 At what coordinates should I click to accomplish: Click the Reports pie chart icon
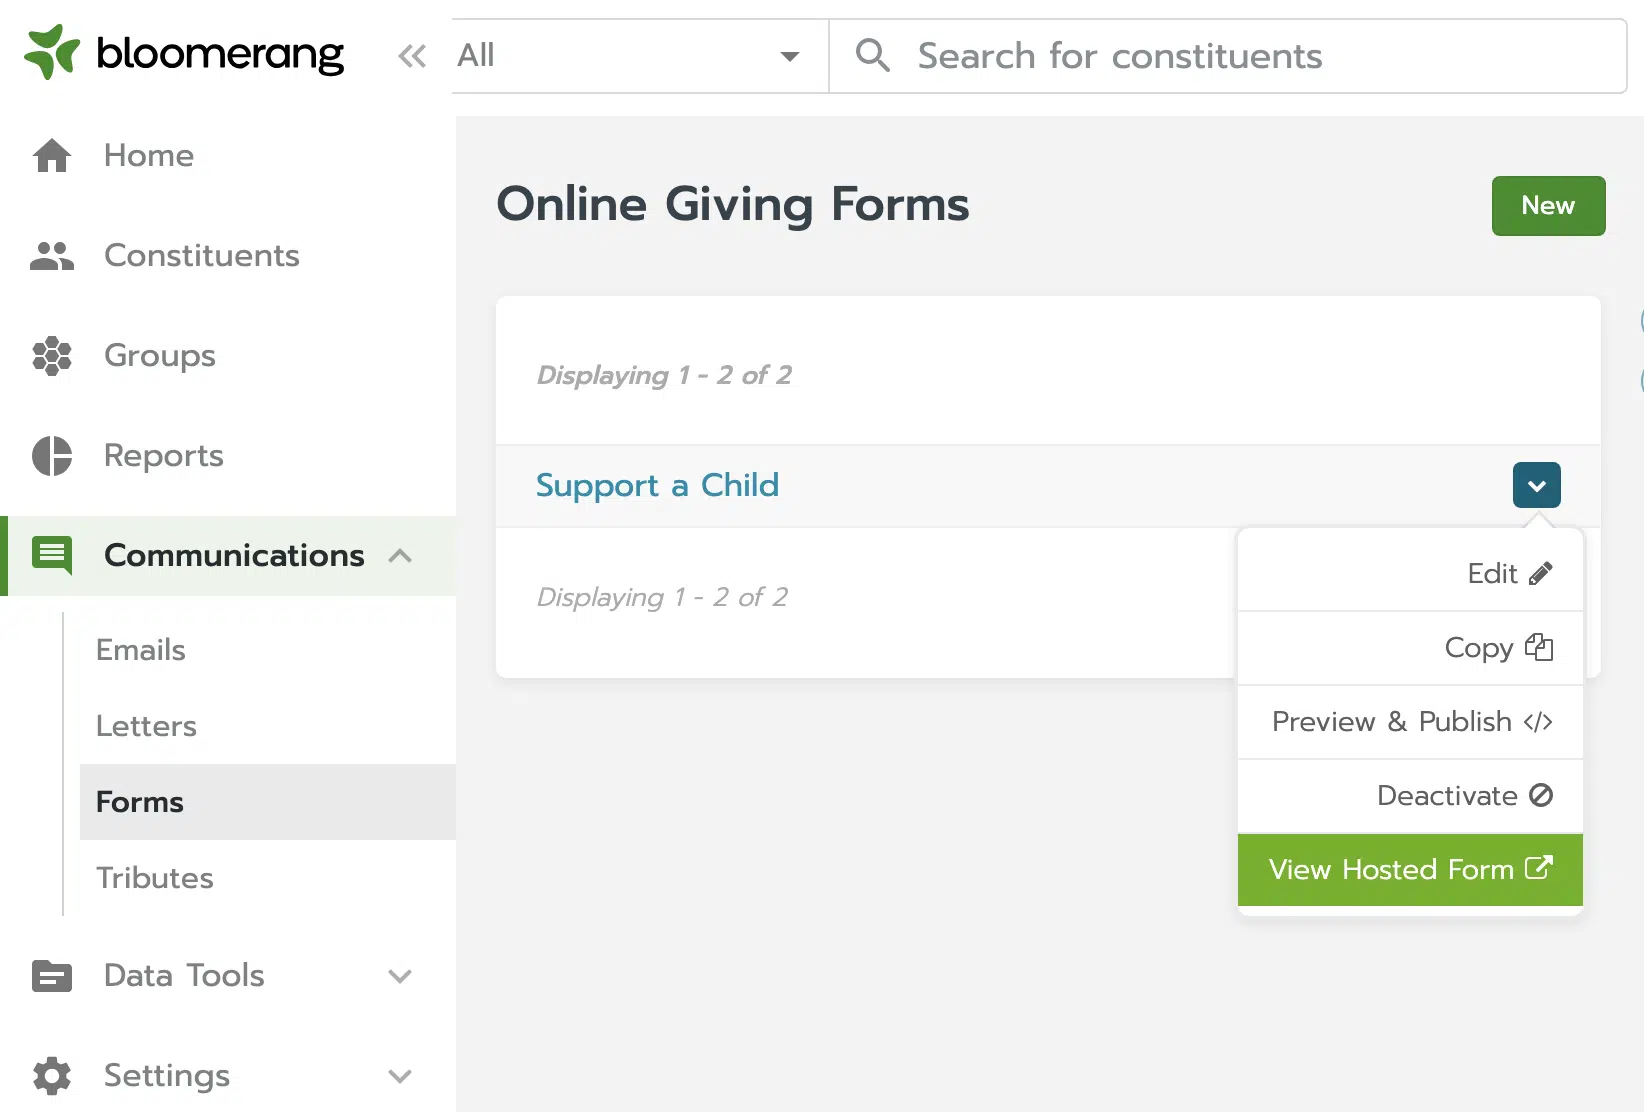point(52,456)
